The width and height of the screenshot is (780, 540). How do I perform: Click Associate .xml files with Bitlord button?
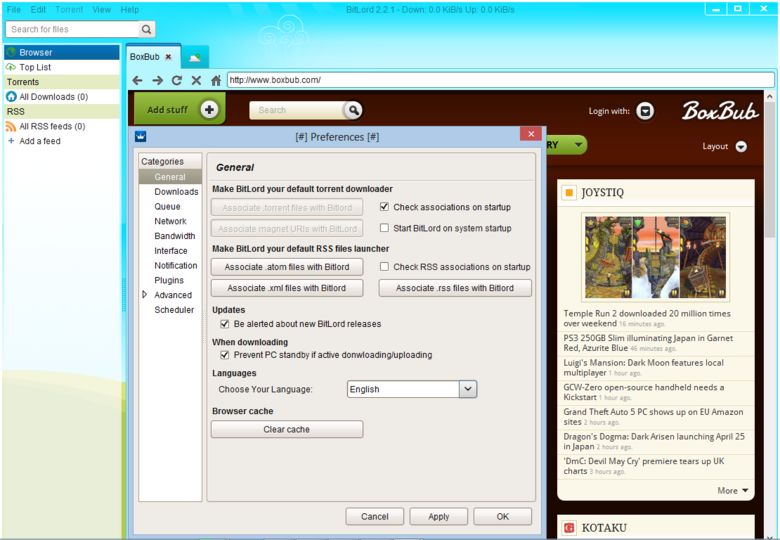point(287,288)
